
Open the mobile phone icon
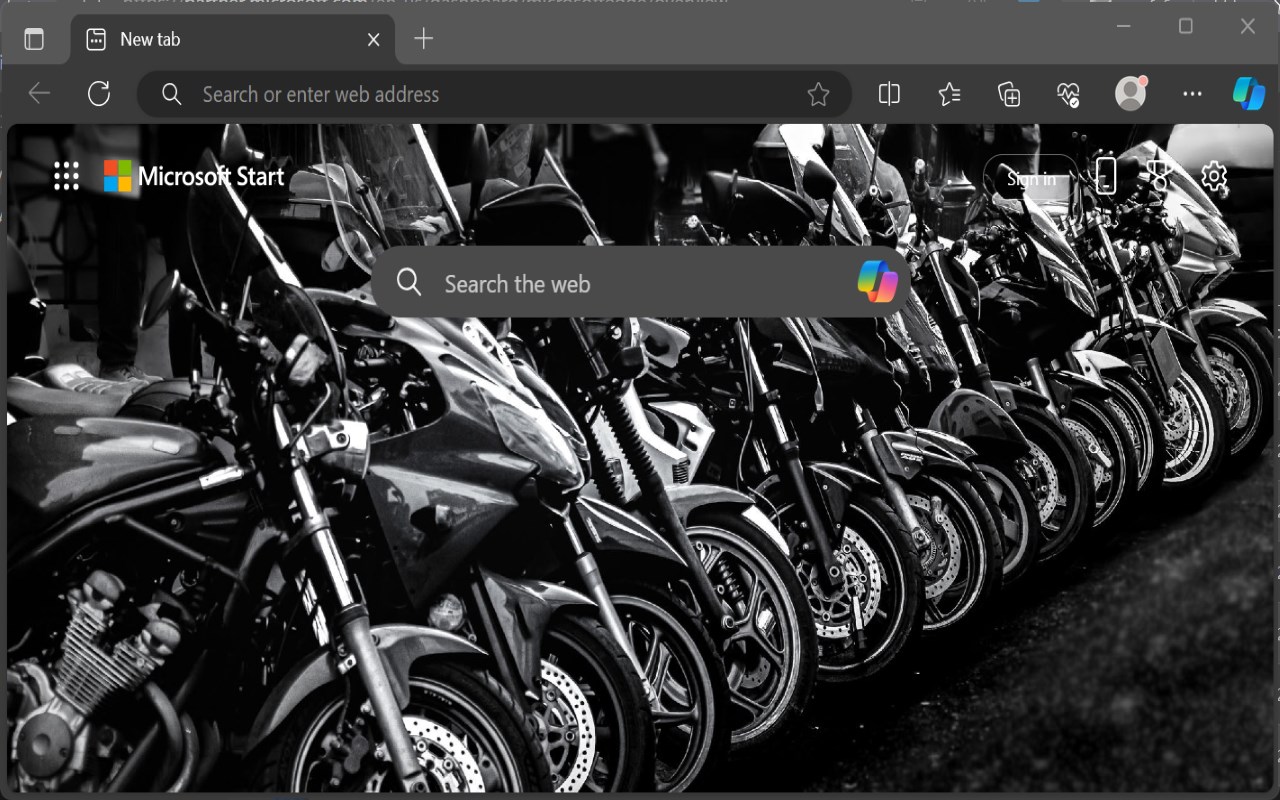[1105, 176]
